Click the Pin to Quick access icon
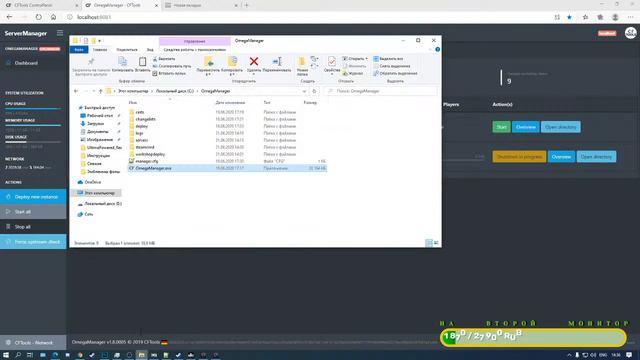Viewport: 640px width, 360px height. tap(91, 62)
